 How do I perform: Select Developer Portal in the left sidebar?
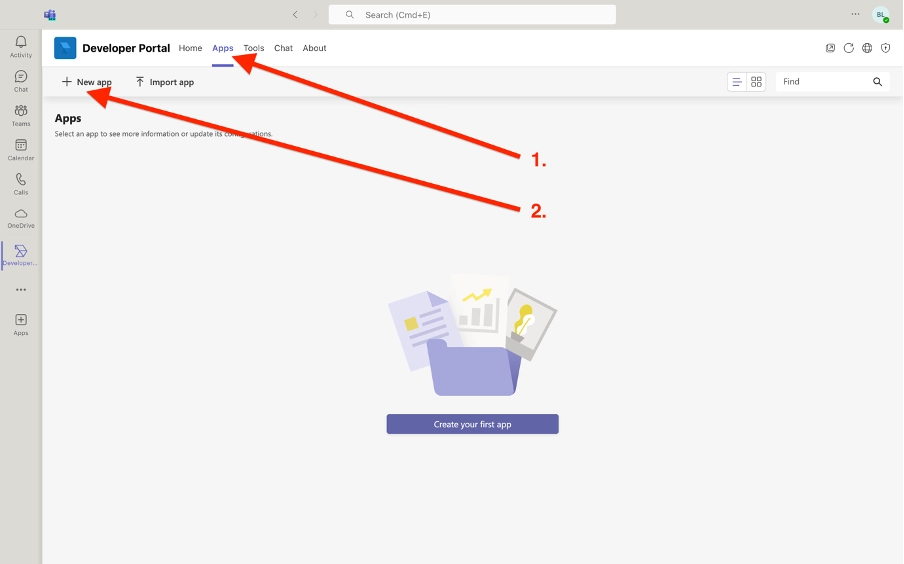point(21,255)
